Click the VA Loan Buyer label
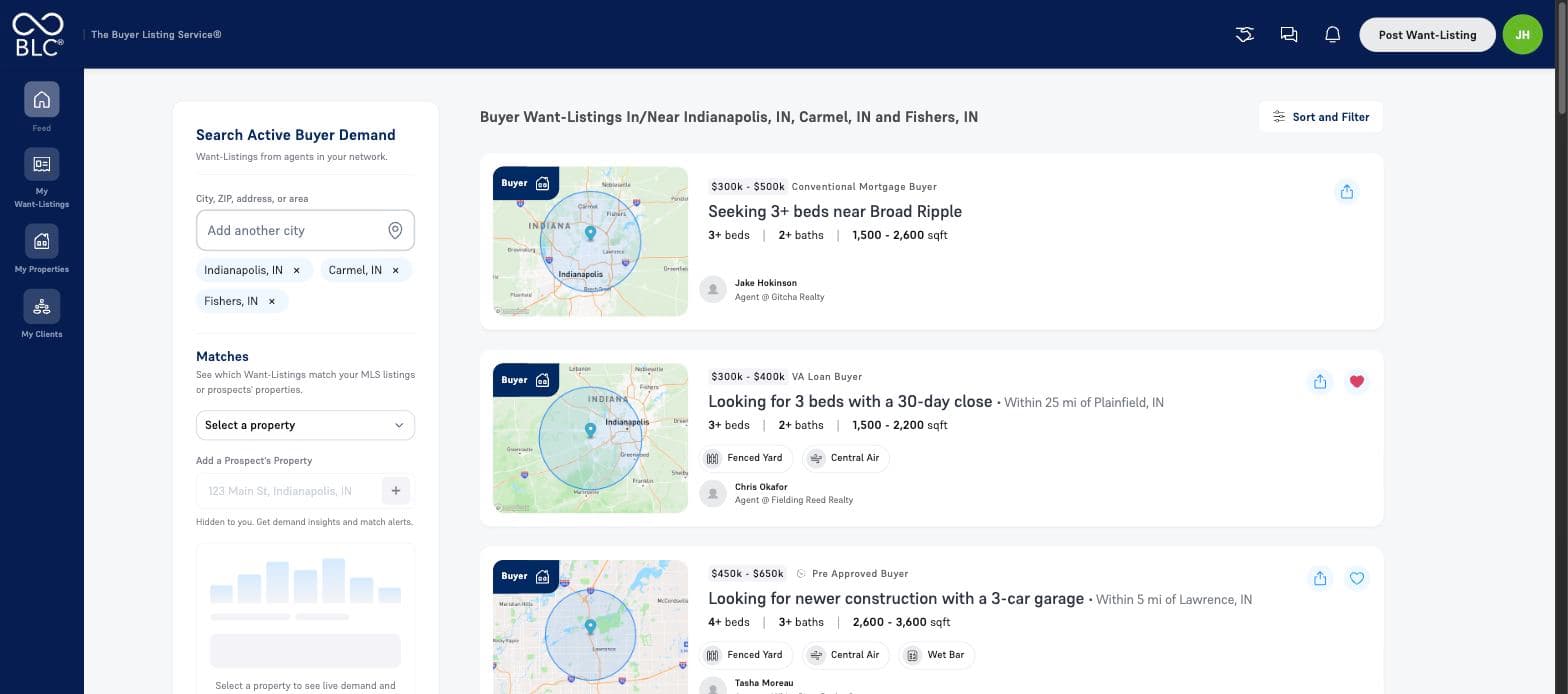 pyautogui.click(x=827, y=376)
